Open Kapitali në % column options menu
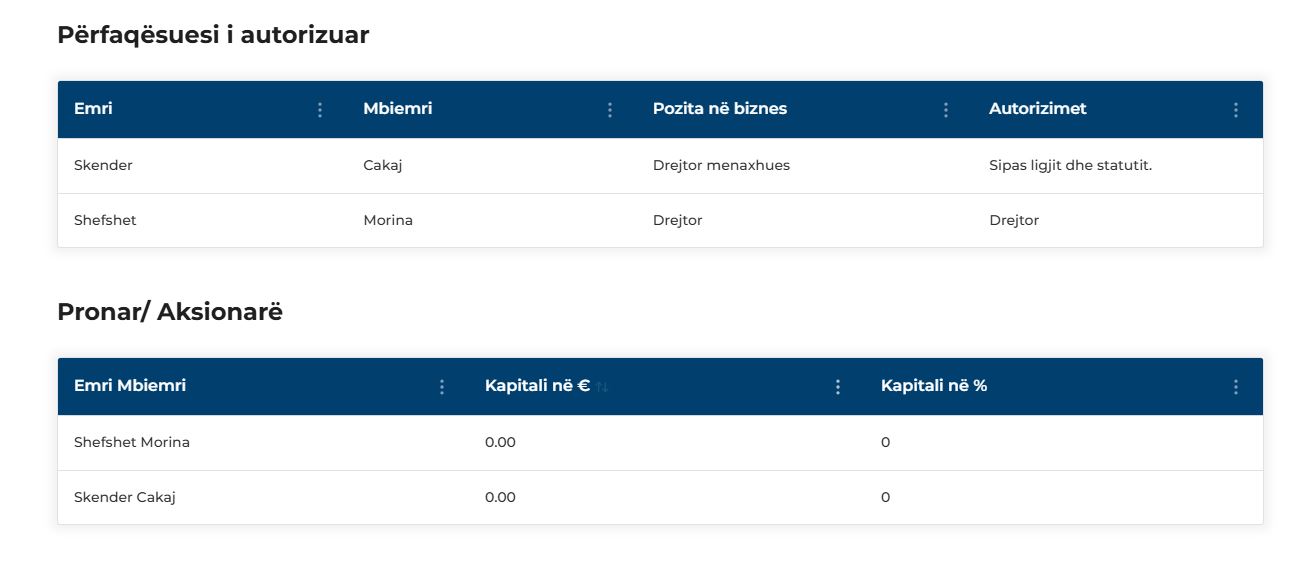 tap(1236, 387)
